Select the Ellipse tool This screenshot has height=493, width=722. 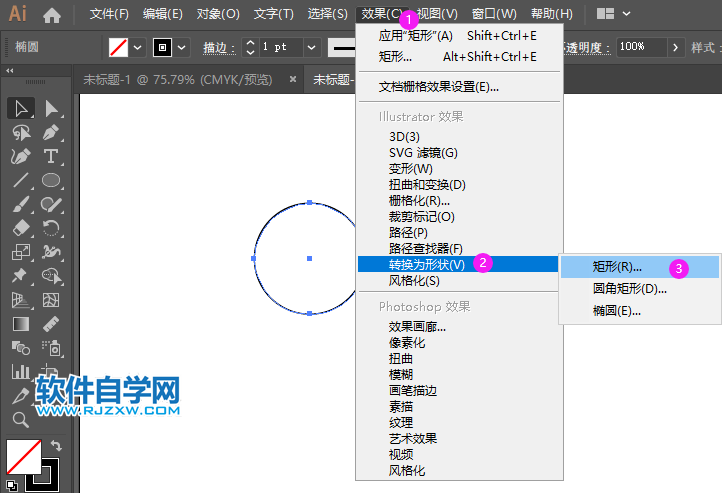point(51,180)
